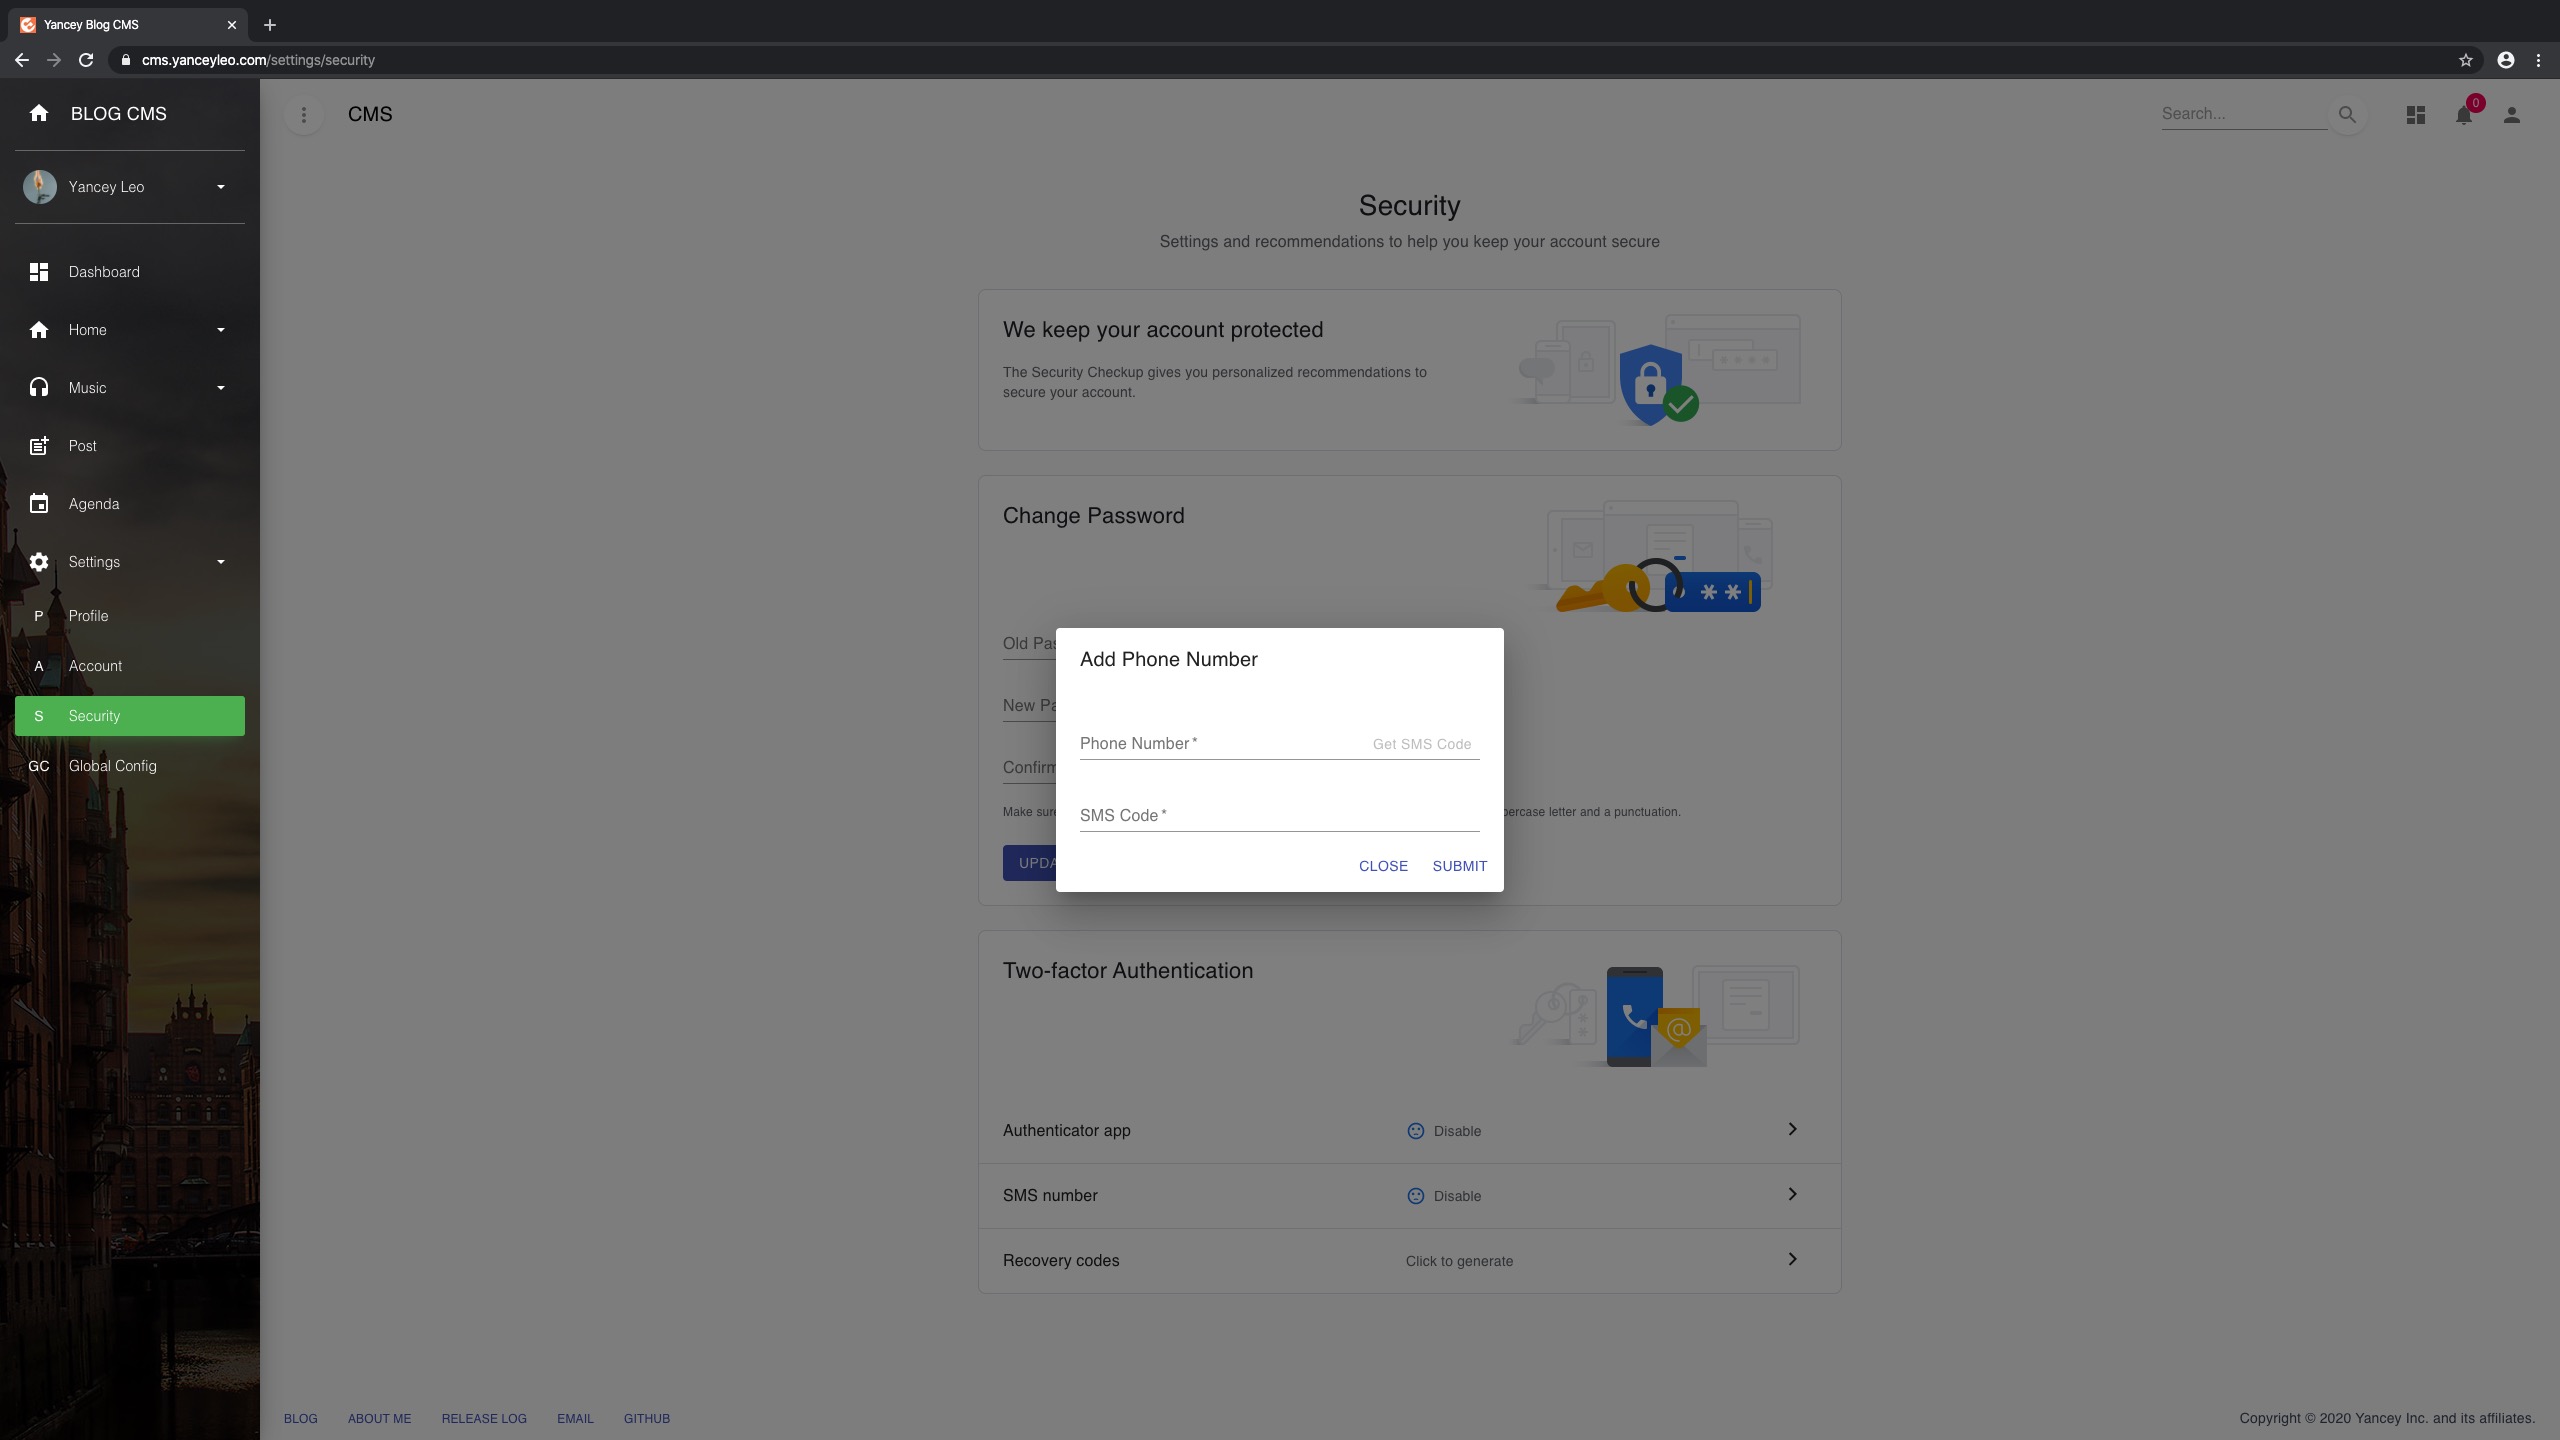Screen dimensions: 2560x1440
Task: Click the search magnifier icon
Action: [x=2347, y=115]
